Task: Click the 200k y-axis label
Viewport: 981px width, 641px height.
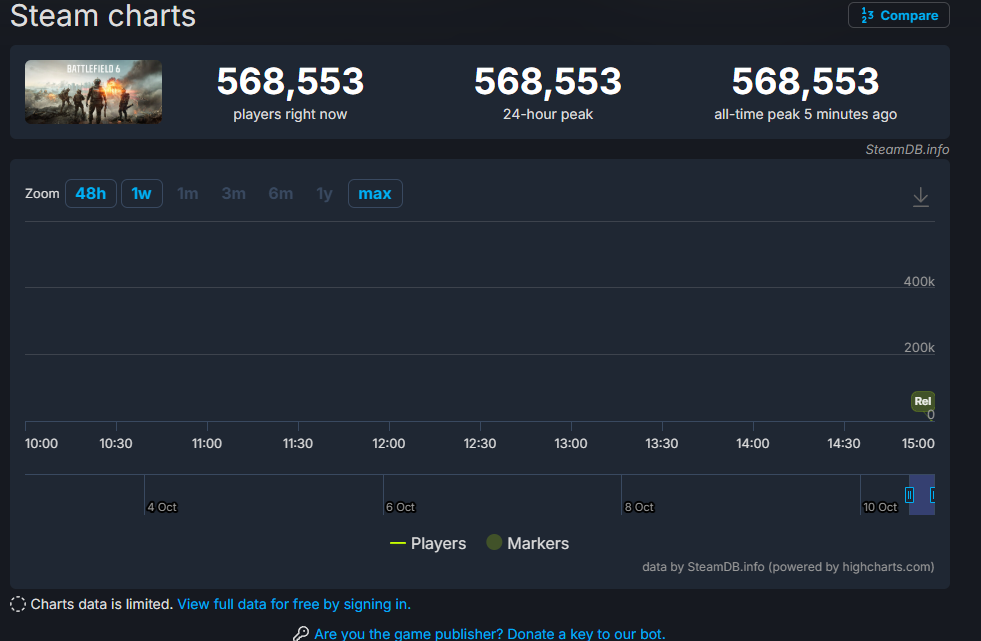Action: point(918,348)
